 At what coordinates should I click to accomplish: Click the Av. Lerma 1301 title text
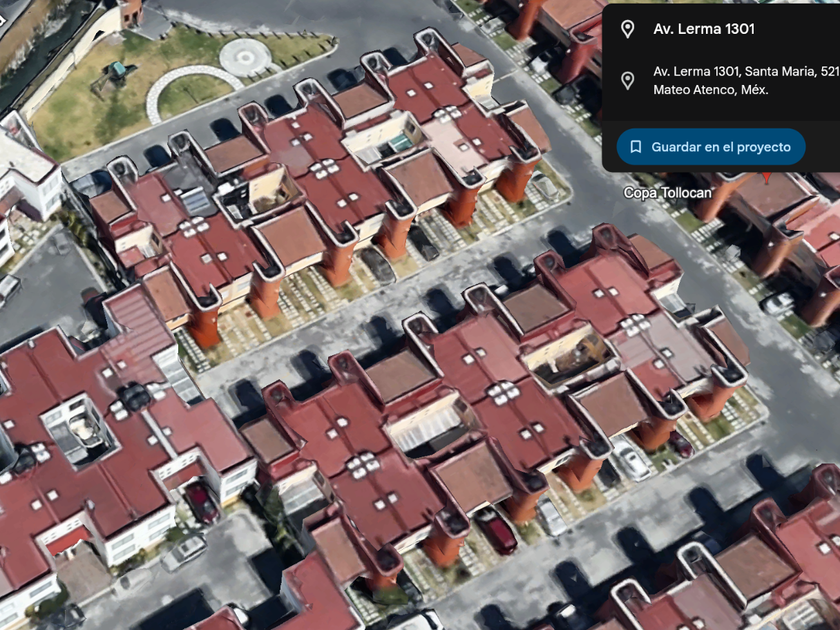[704, 29]
